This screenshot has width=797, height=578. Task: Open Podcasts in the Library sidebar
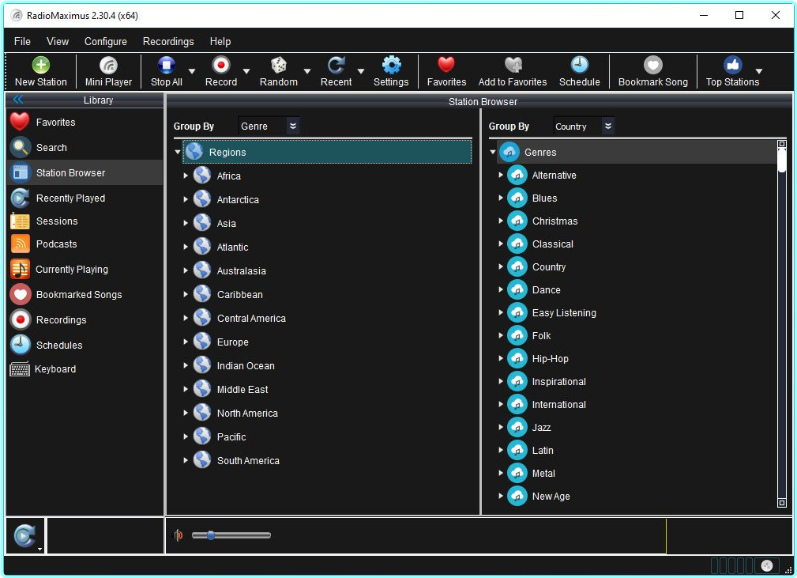(x=84, y=244)
